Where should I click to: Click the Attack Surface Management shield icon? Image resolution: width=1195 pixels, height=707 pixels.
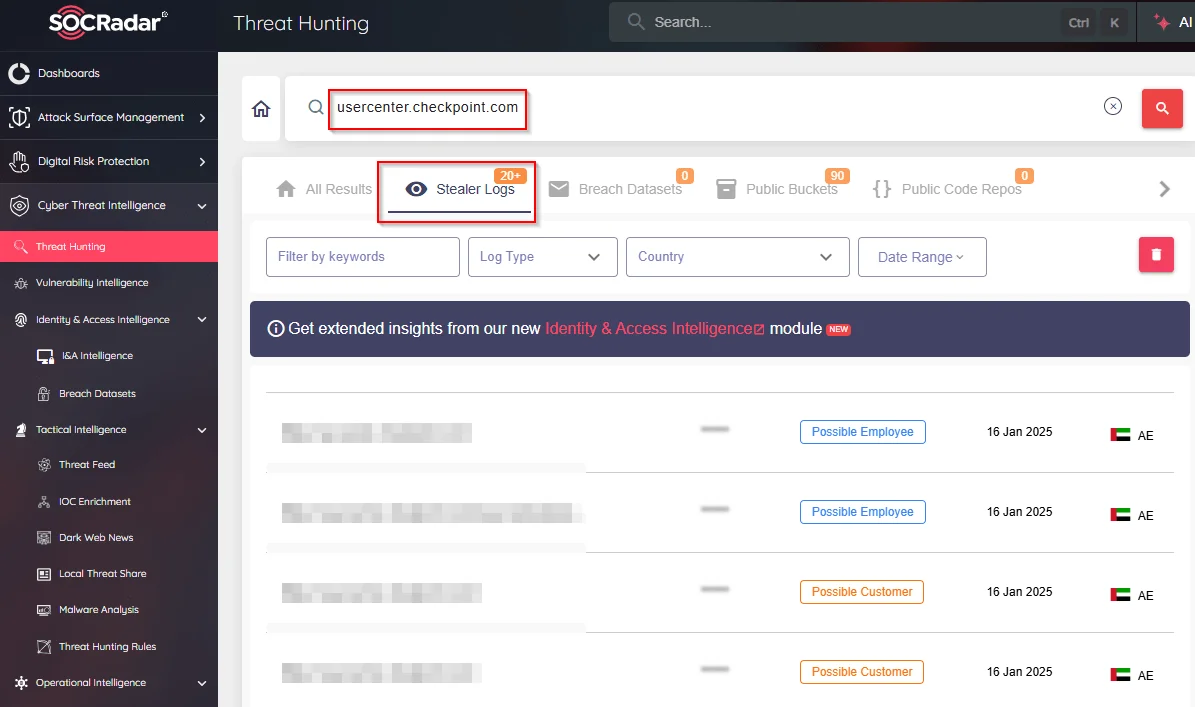coord(19,117)
